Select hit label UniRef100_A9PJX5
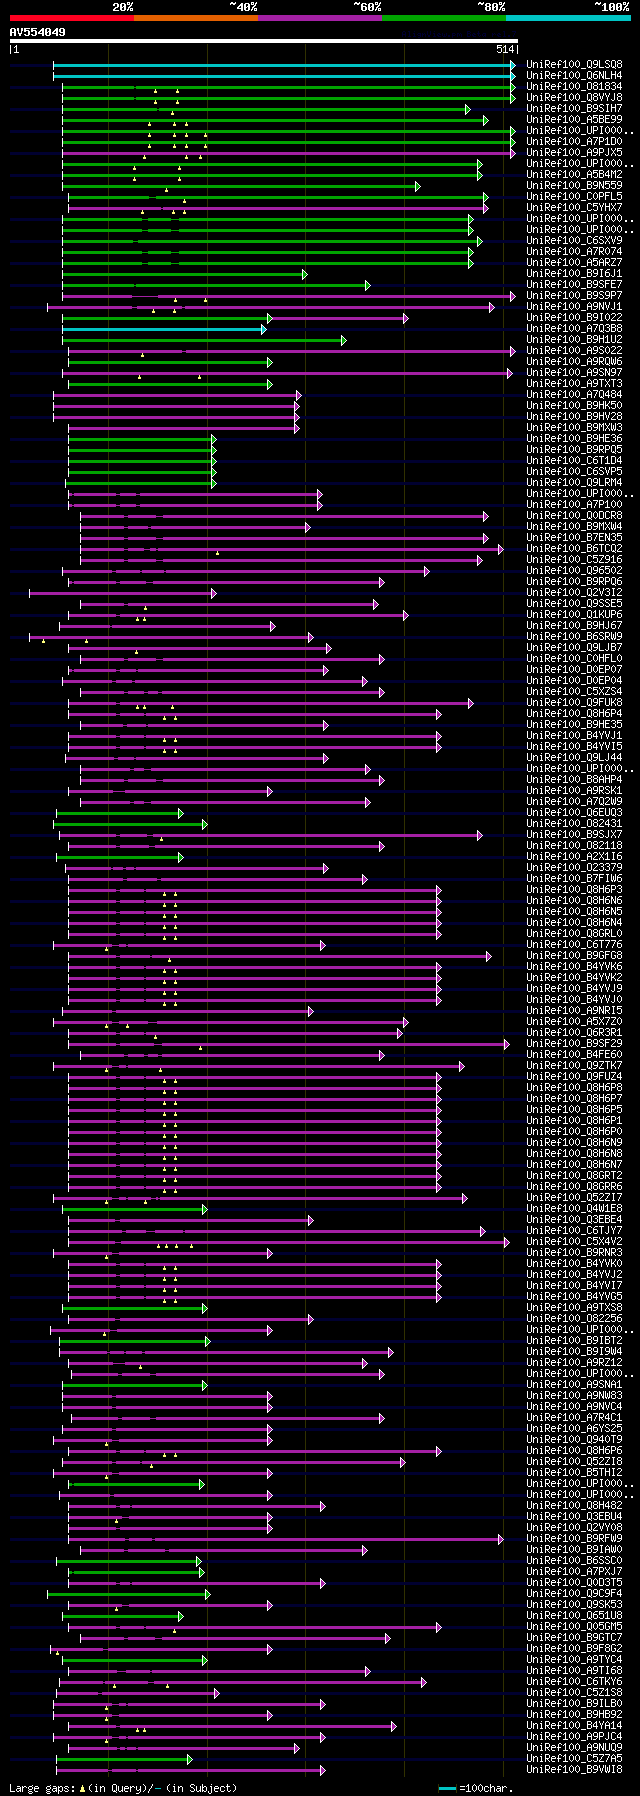The height and width of the screenshot is (1796, 640). click(x=574, y=152)
